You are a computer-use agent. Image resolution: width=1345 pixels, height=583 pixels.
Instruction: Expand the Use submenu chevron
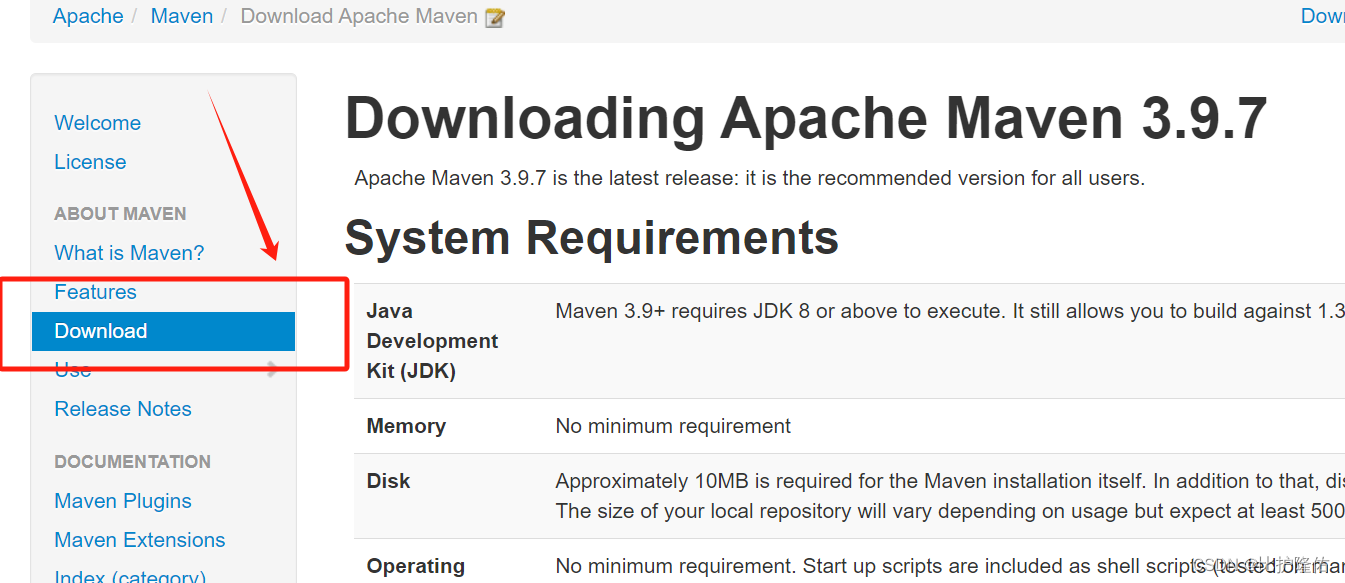click(x=273, y=370)
